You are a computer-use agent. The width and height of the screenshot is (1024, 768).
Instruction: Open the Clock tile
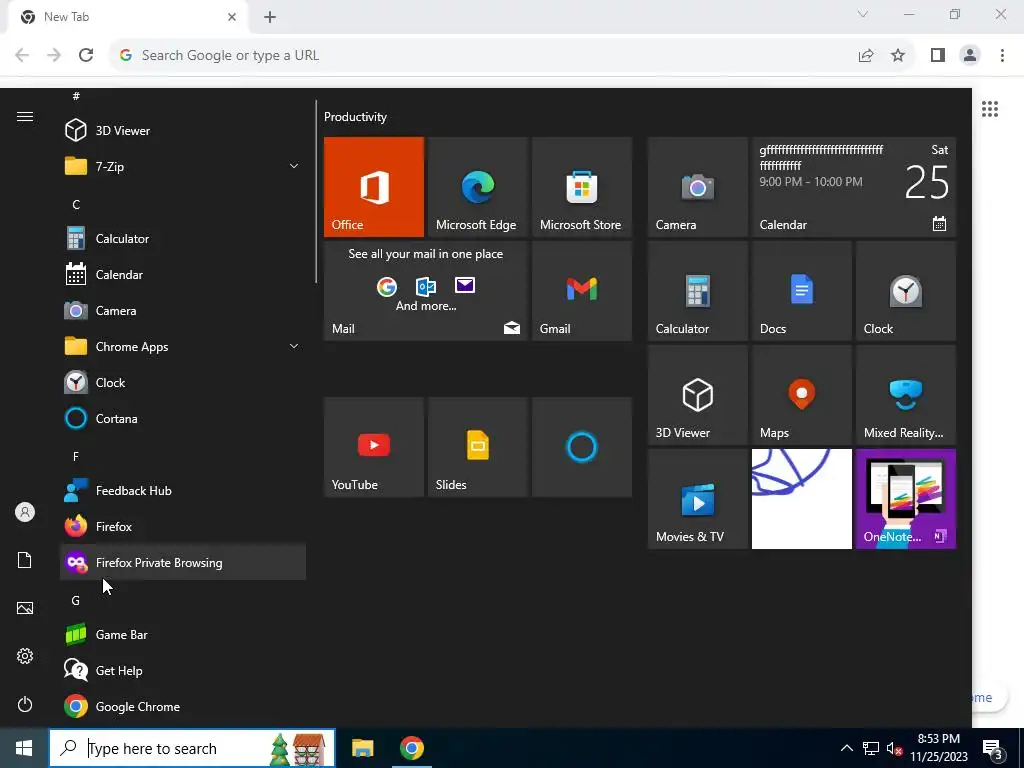(x=906, y=291)
